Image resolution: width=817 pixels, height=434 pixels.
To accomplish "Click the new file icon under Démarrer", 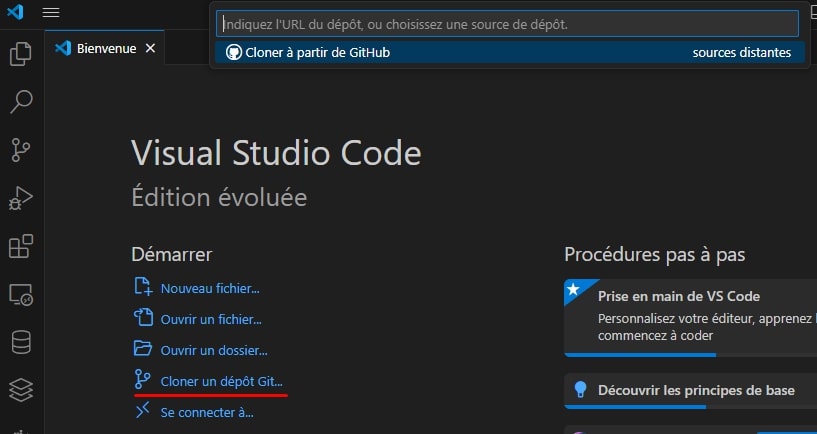I will (x=143, y=287).
